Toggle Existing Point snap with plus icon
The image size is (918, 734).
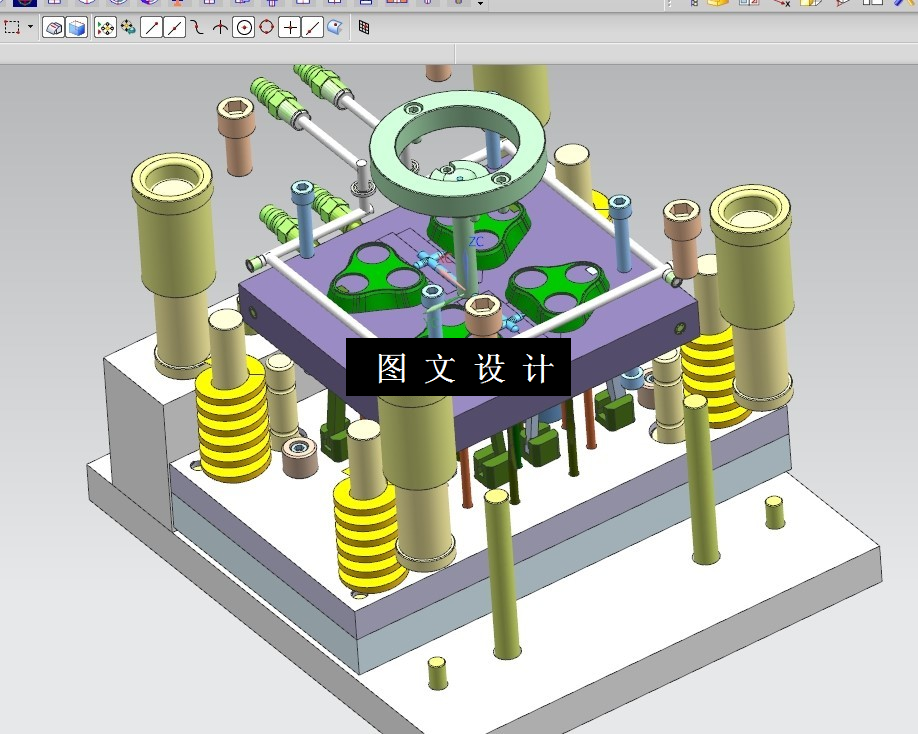(x=290, y=28)
